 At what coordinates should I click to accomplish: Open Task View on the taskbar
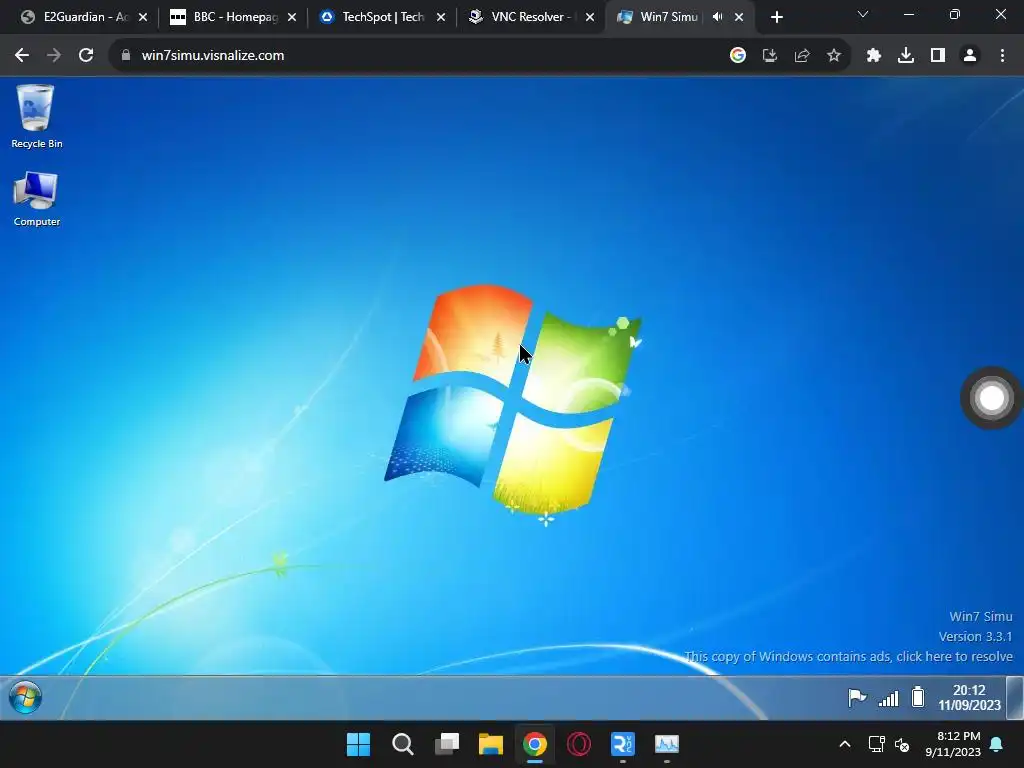tap(447, 744)
